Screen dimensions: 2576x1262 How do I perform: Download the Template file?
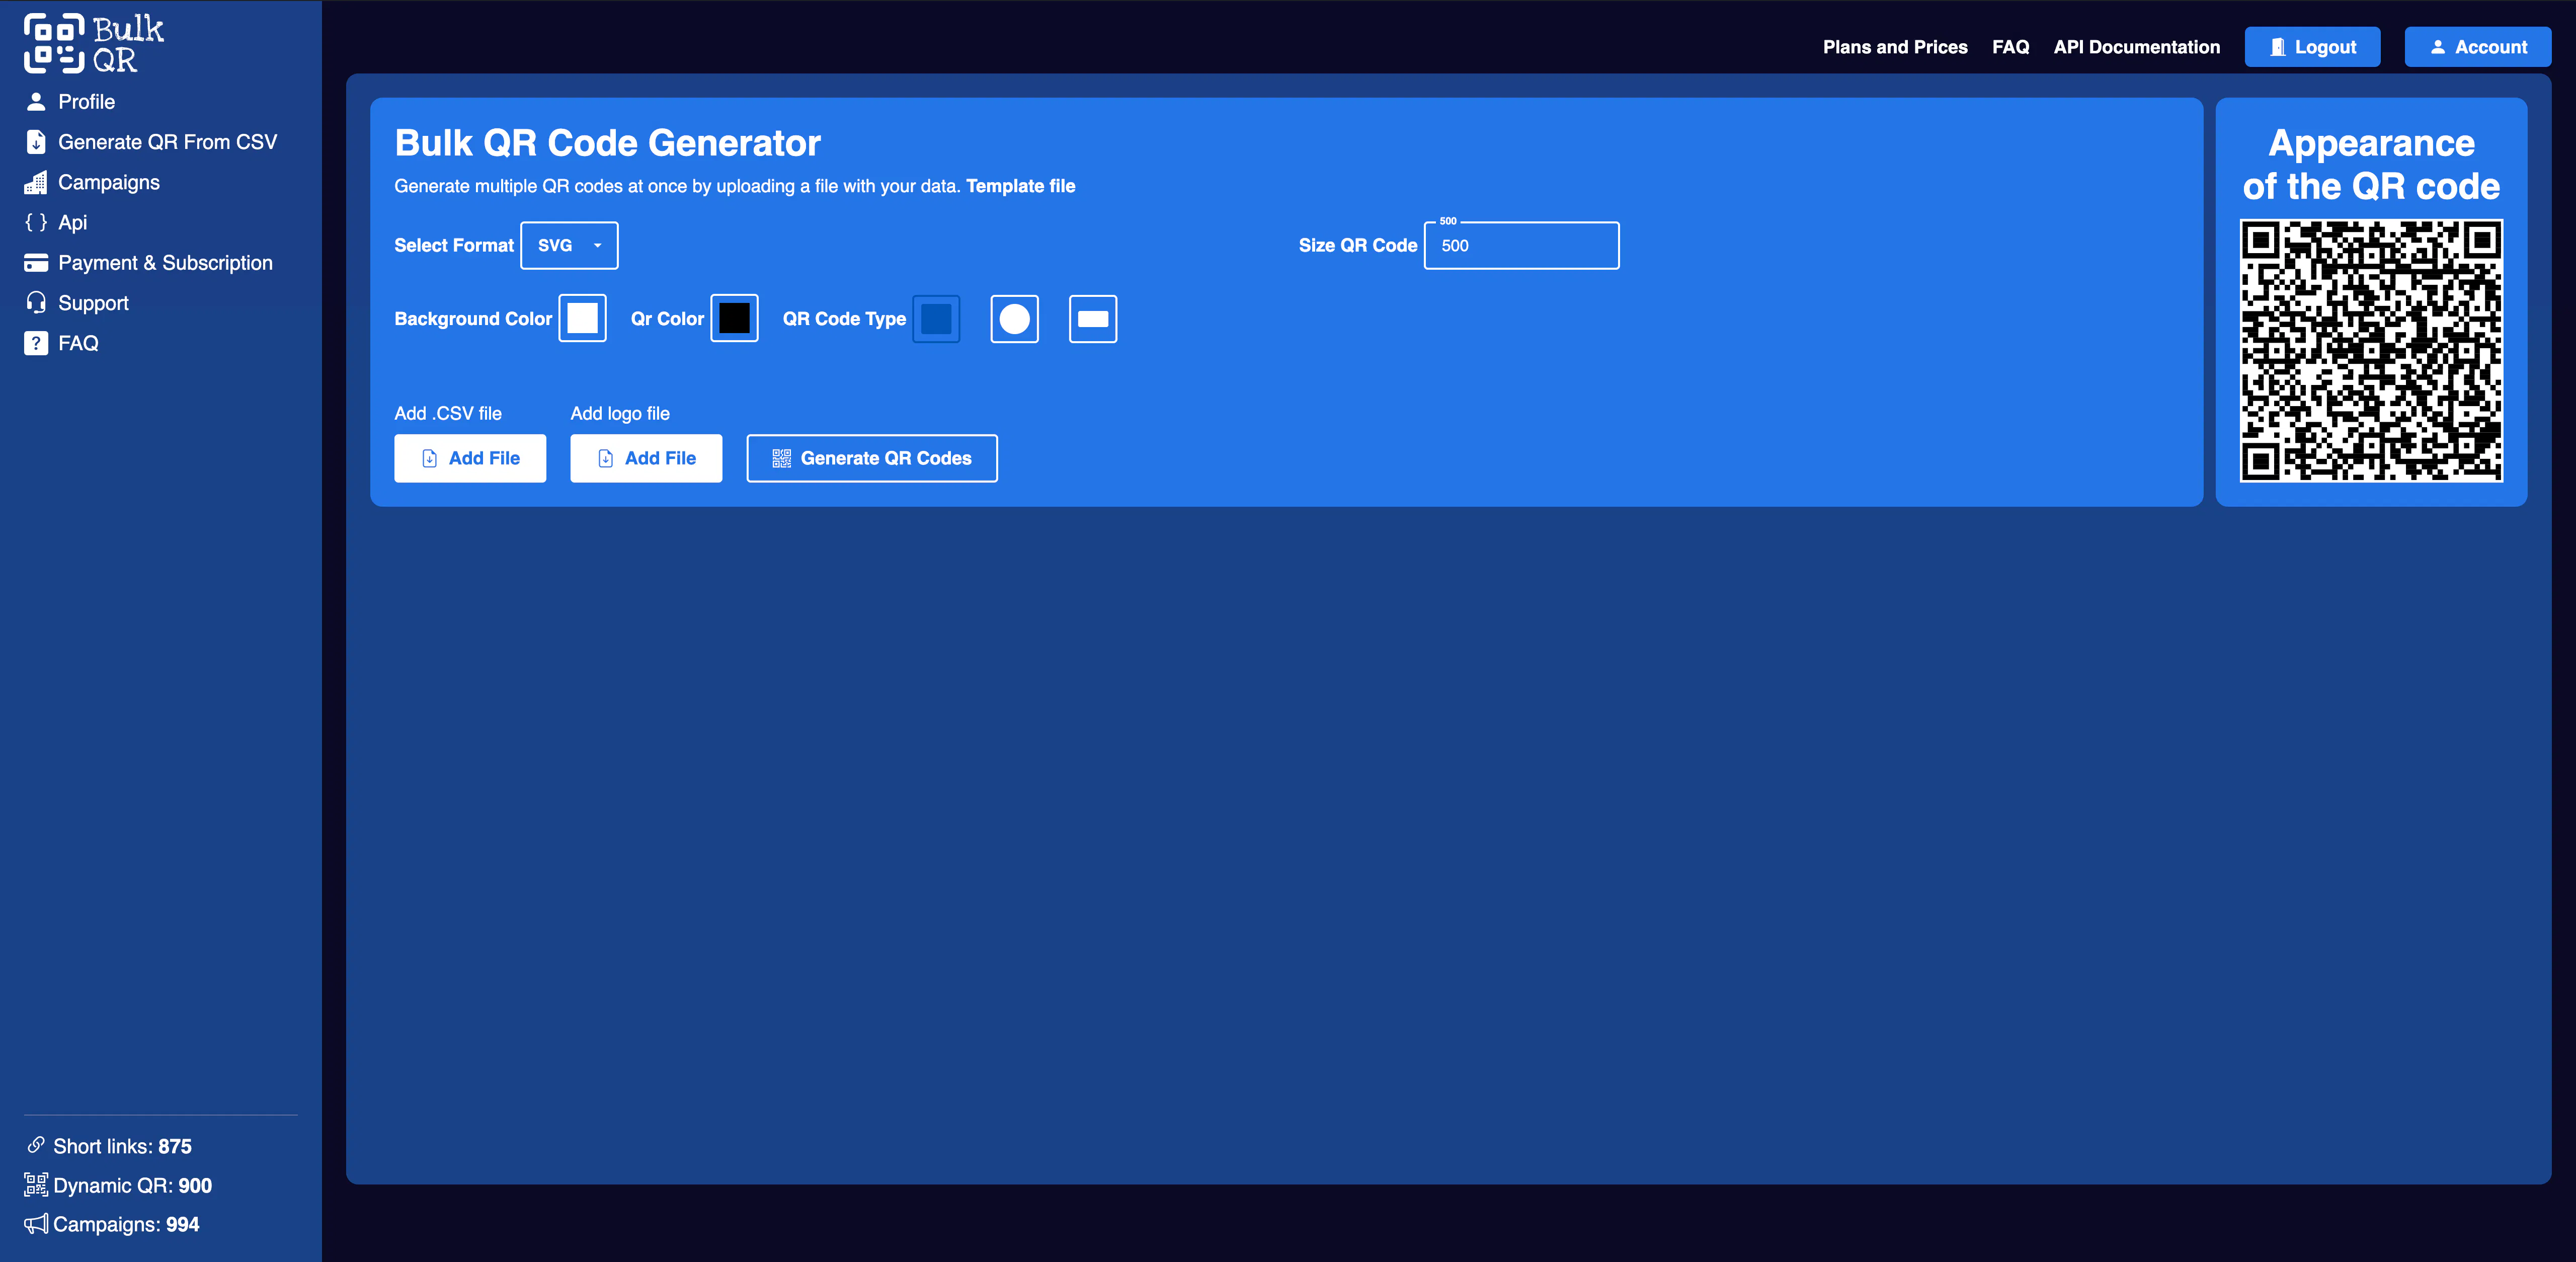tap(1020, 186)
